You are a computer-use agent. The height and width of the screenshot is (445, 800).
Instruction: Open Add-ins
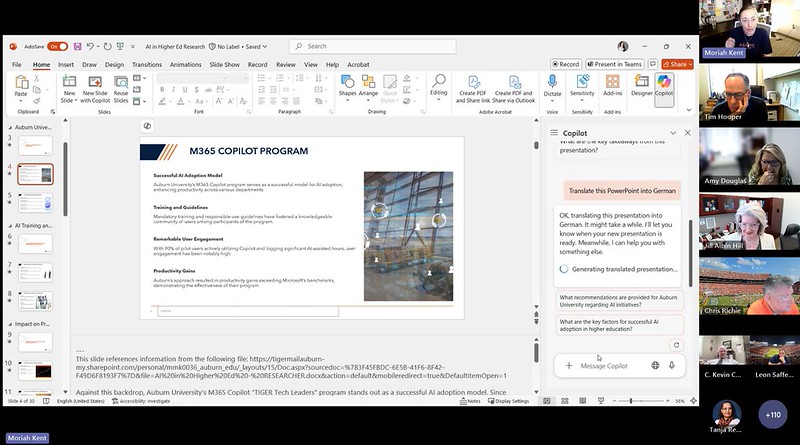[x=612, y=86]
